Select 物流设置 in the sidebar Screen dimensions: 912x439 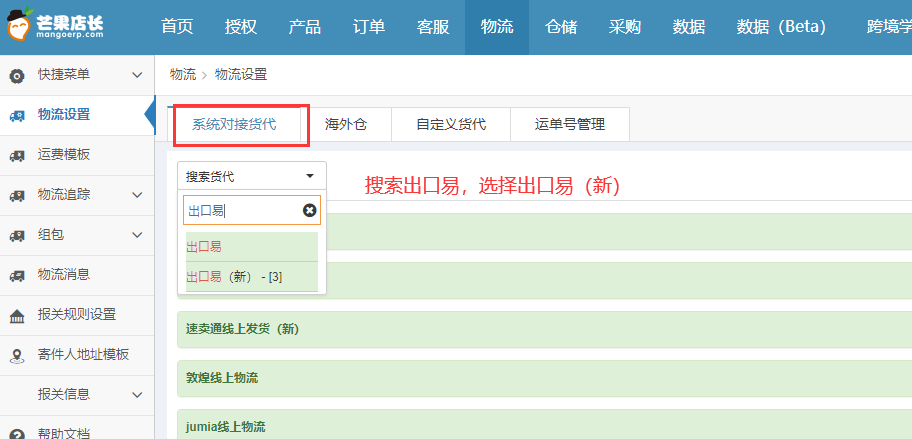(77, 115)
